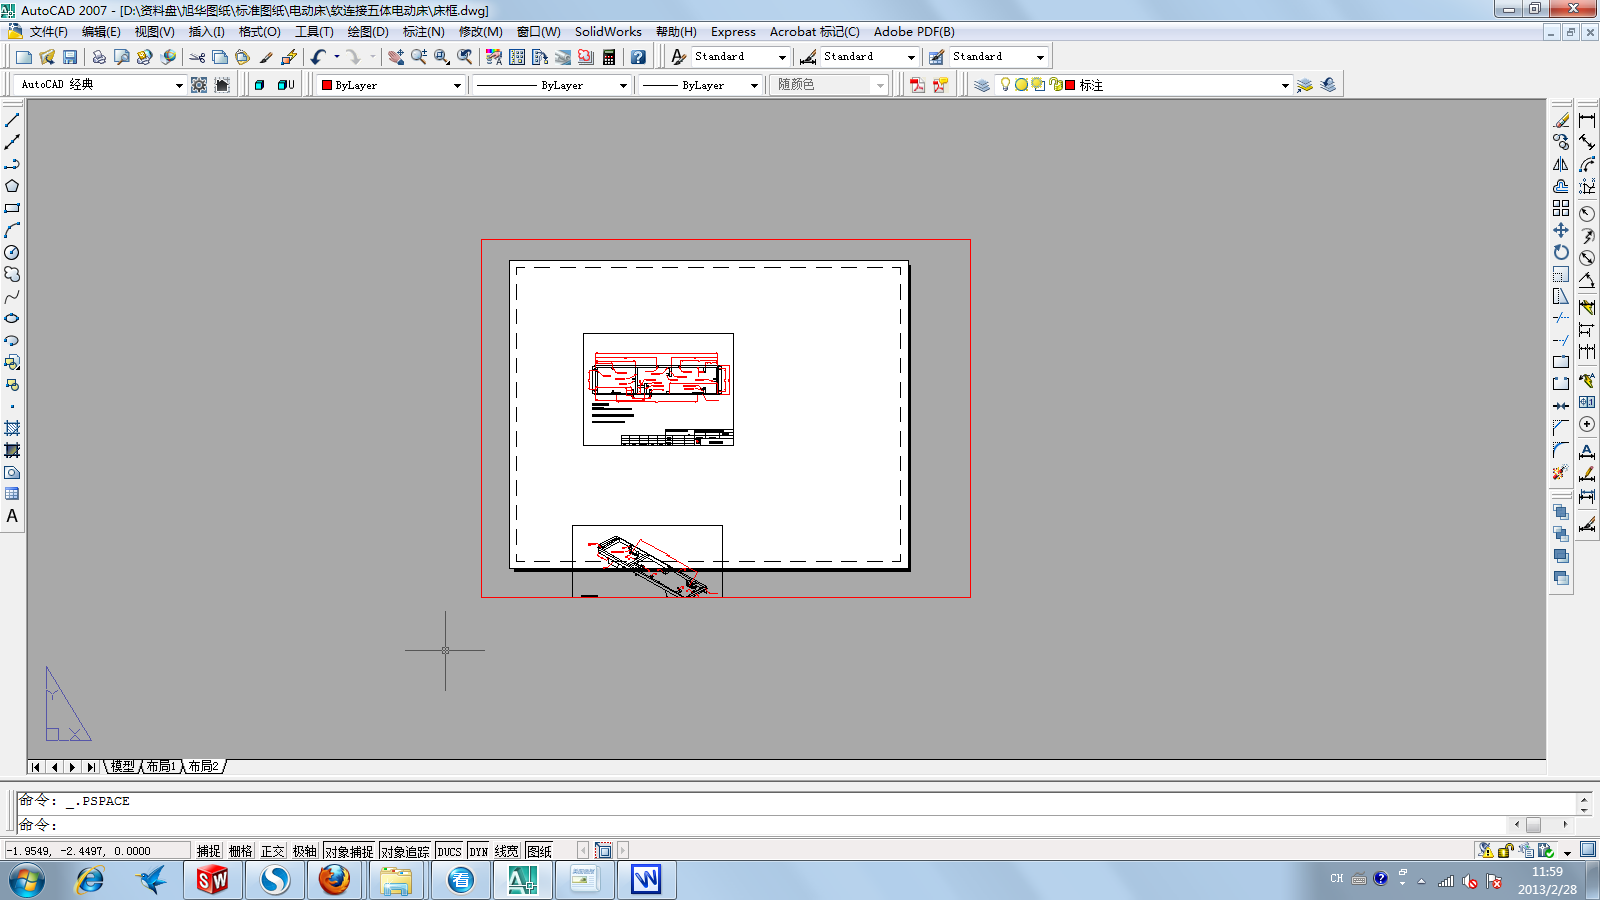The height and width of the screenshot is (900, 1600).
Task: Activate the Pan realtime hand tool
Action: 396,57
